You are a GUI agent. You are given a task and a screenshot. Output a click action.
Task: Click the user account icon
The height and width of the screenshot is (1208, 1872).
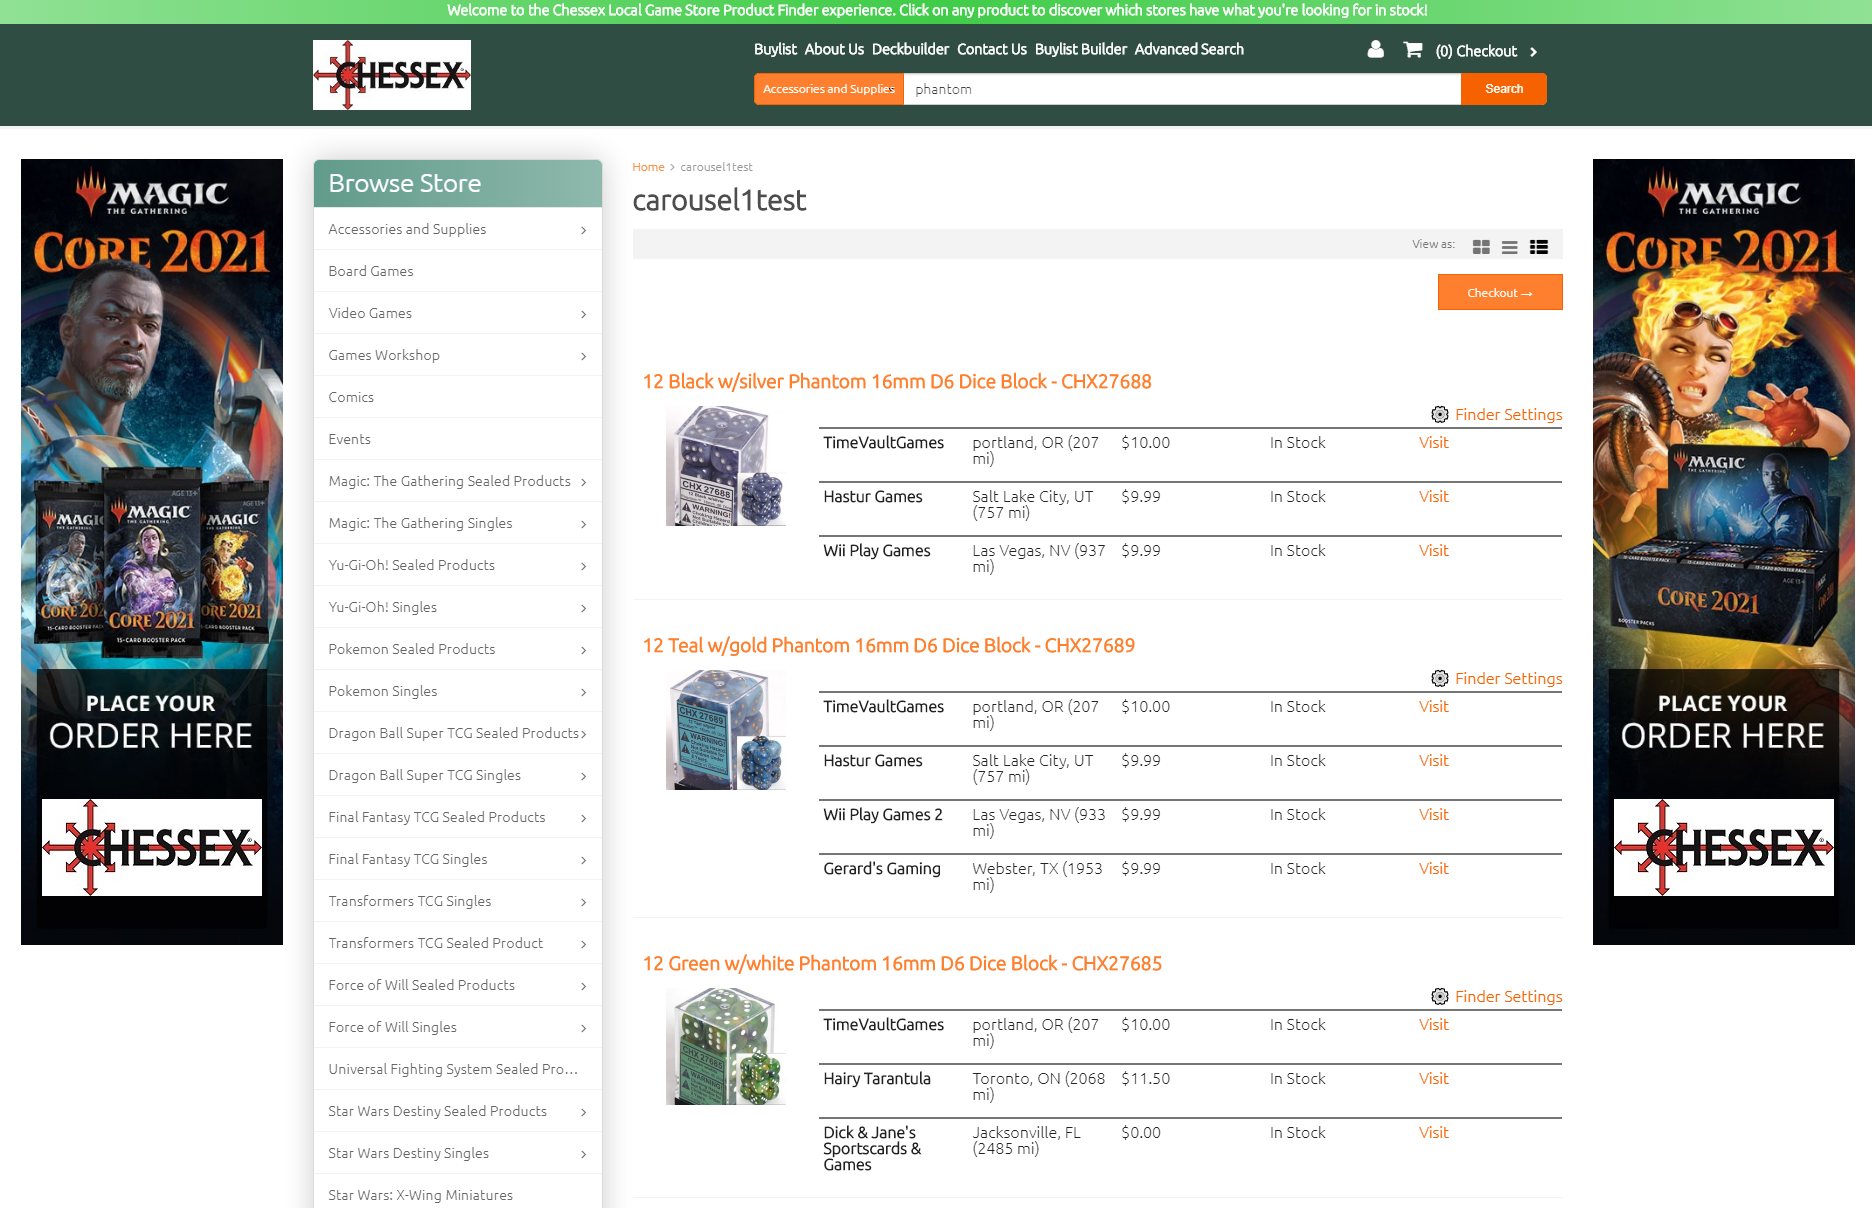click(x=1376, y=49)
